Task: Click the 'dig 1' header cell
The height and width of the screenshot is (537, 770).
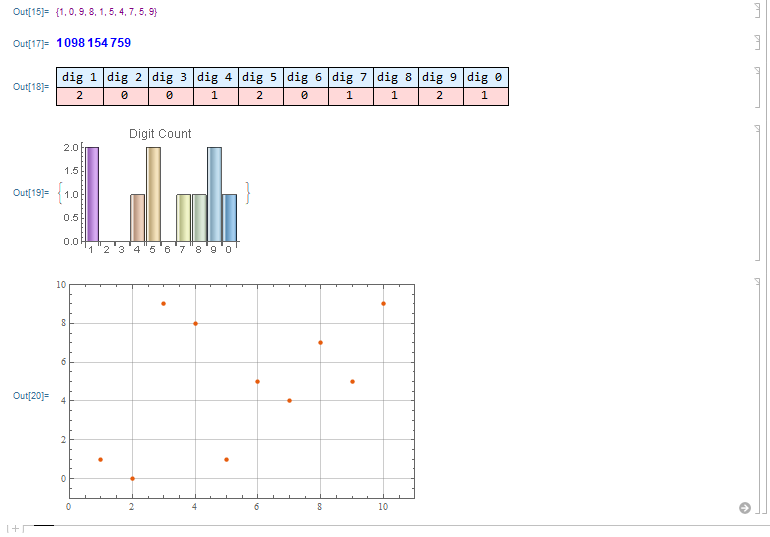Action: click(x=80, y=78)
